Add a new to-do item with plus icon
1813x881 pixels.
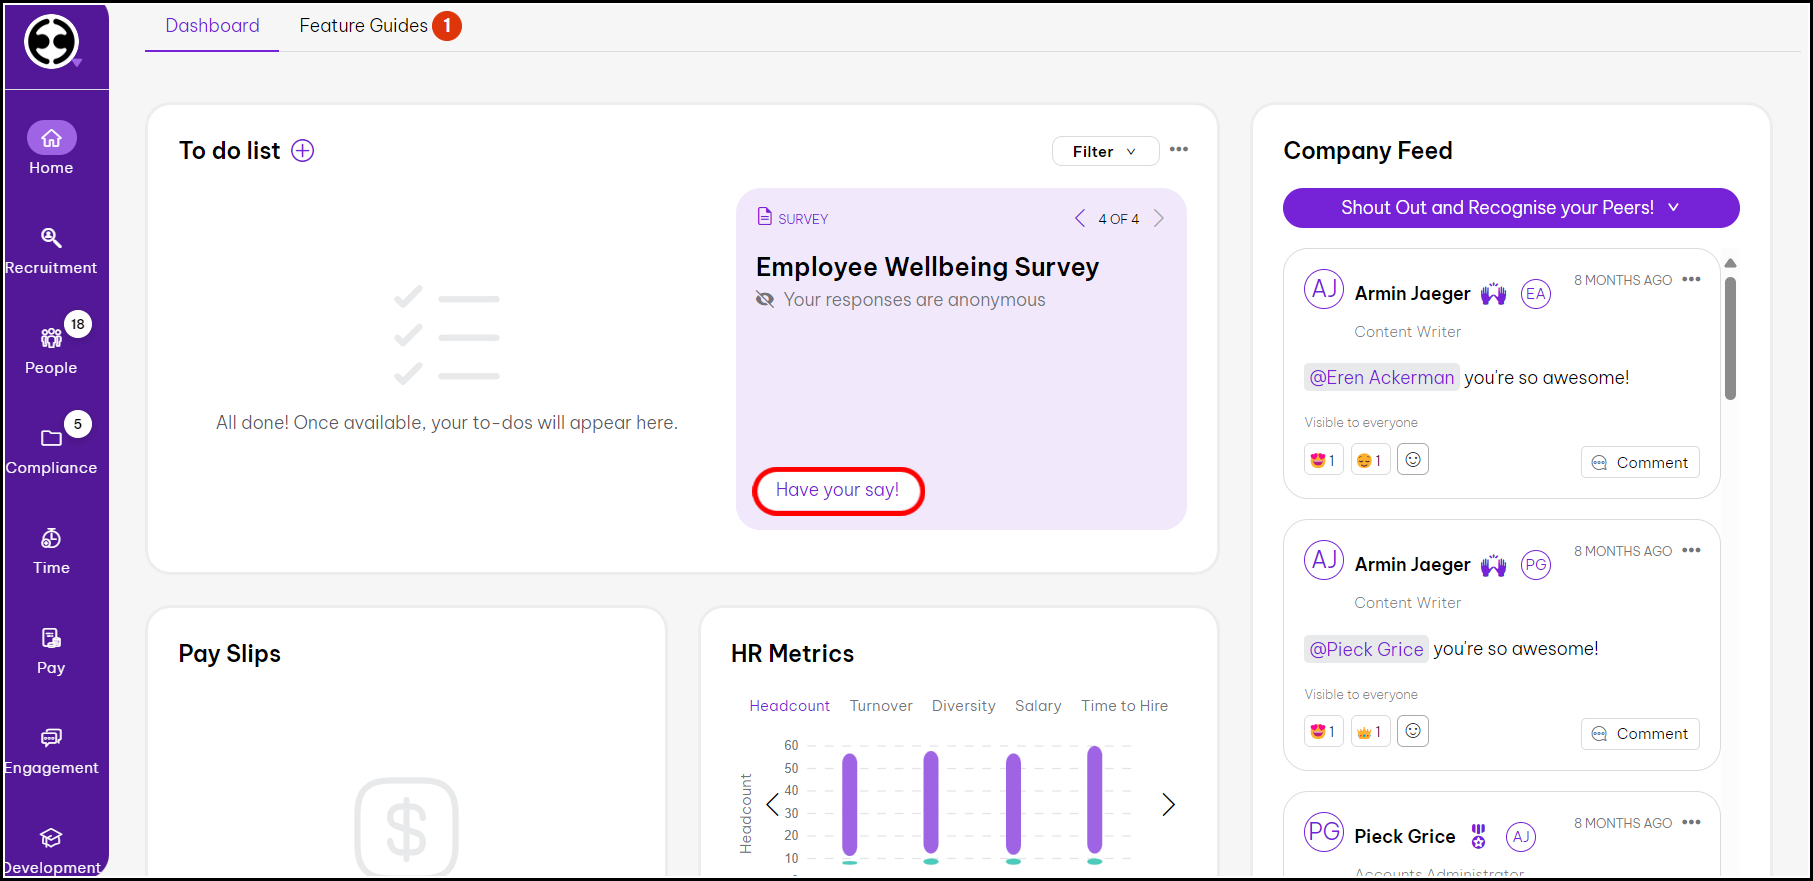click(302, 151)
